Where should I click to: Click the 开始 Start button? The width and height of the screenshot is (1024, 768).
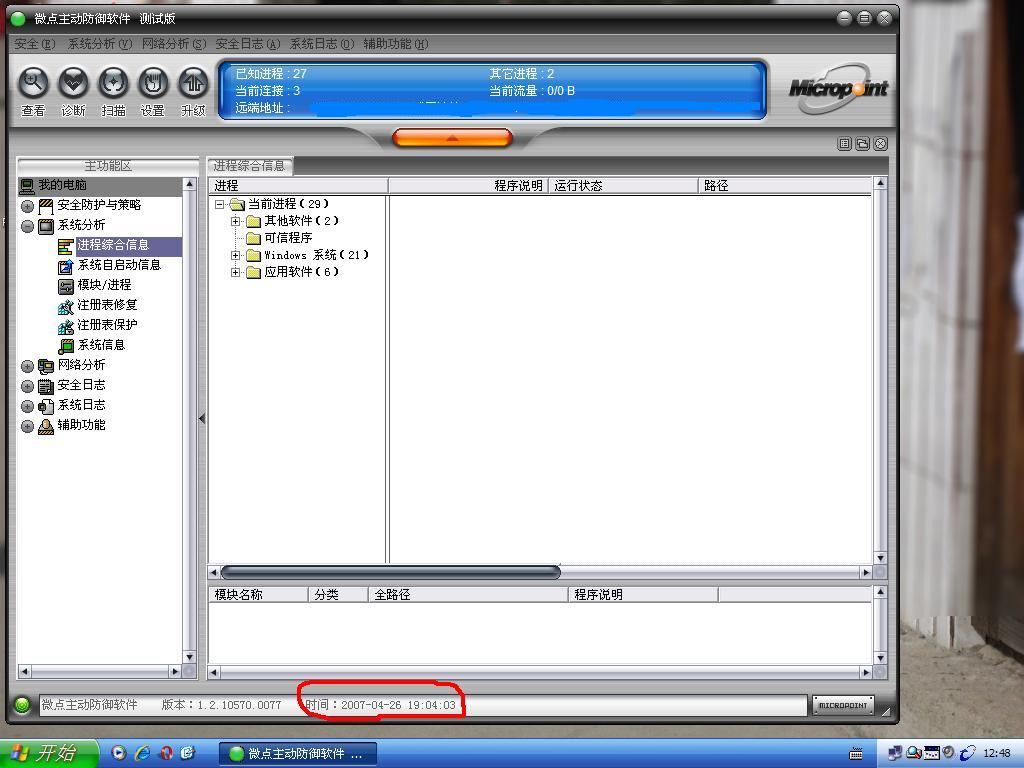48,753
